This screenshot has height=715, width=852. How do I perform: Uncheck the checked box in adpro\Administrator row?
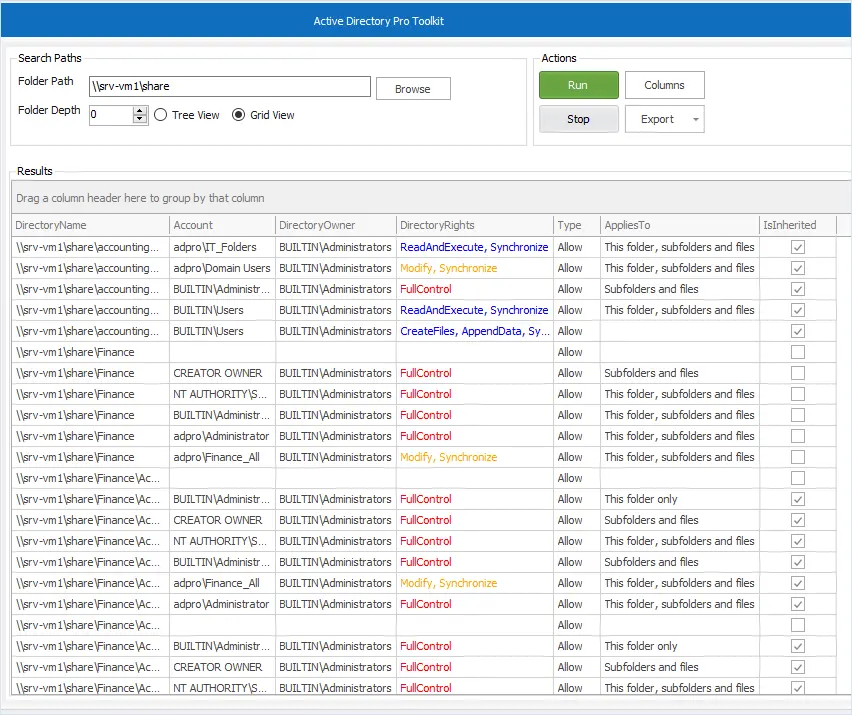(798, 604)
